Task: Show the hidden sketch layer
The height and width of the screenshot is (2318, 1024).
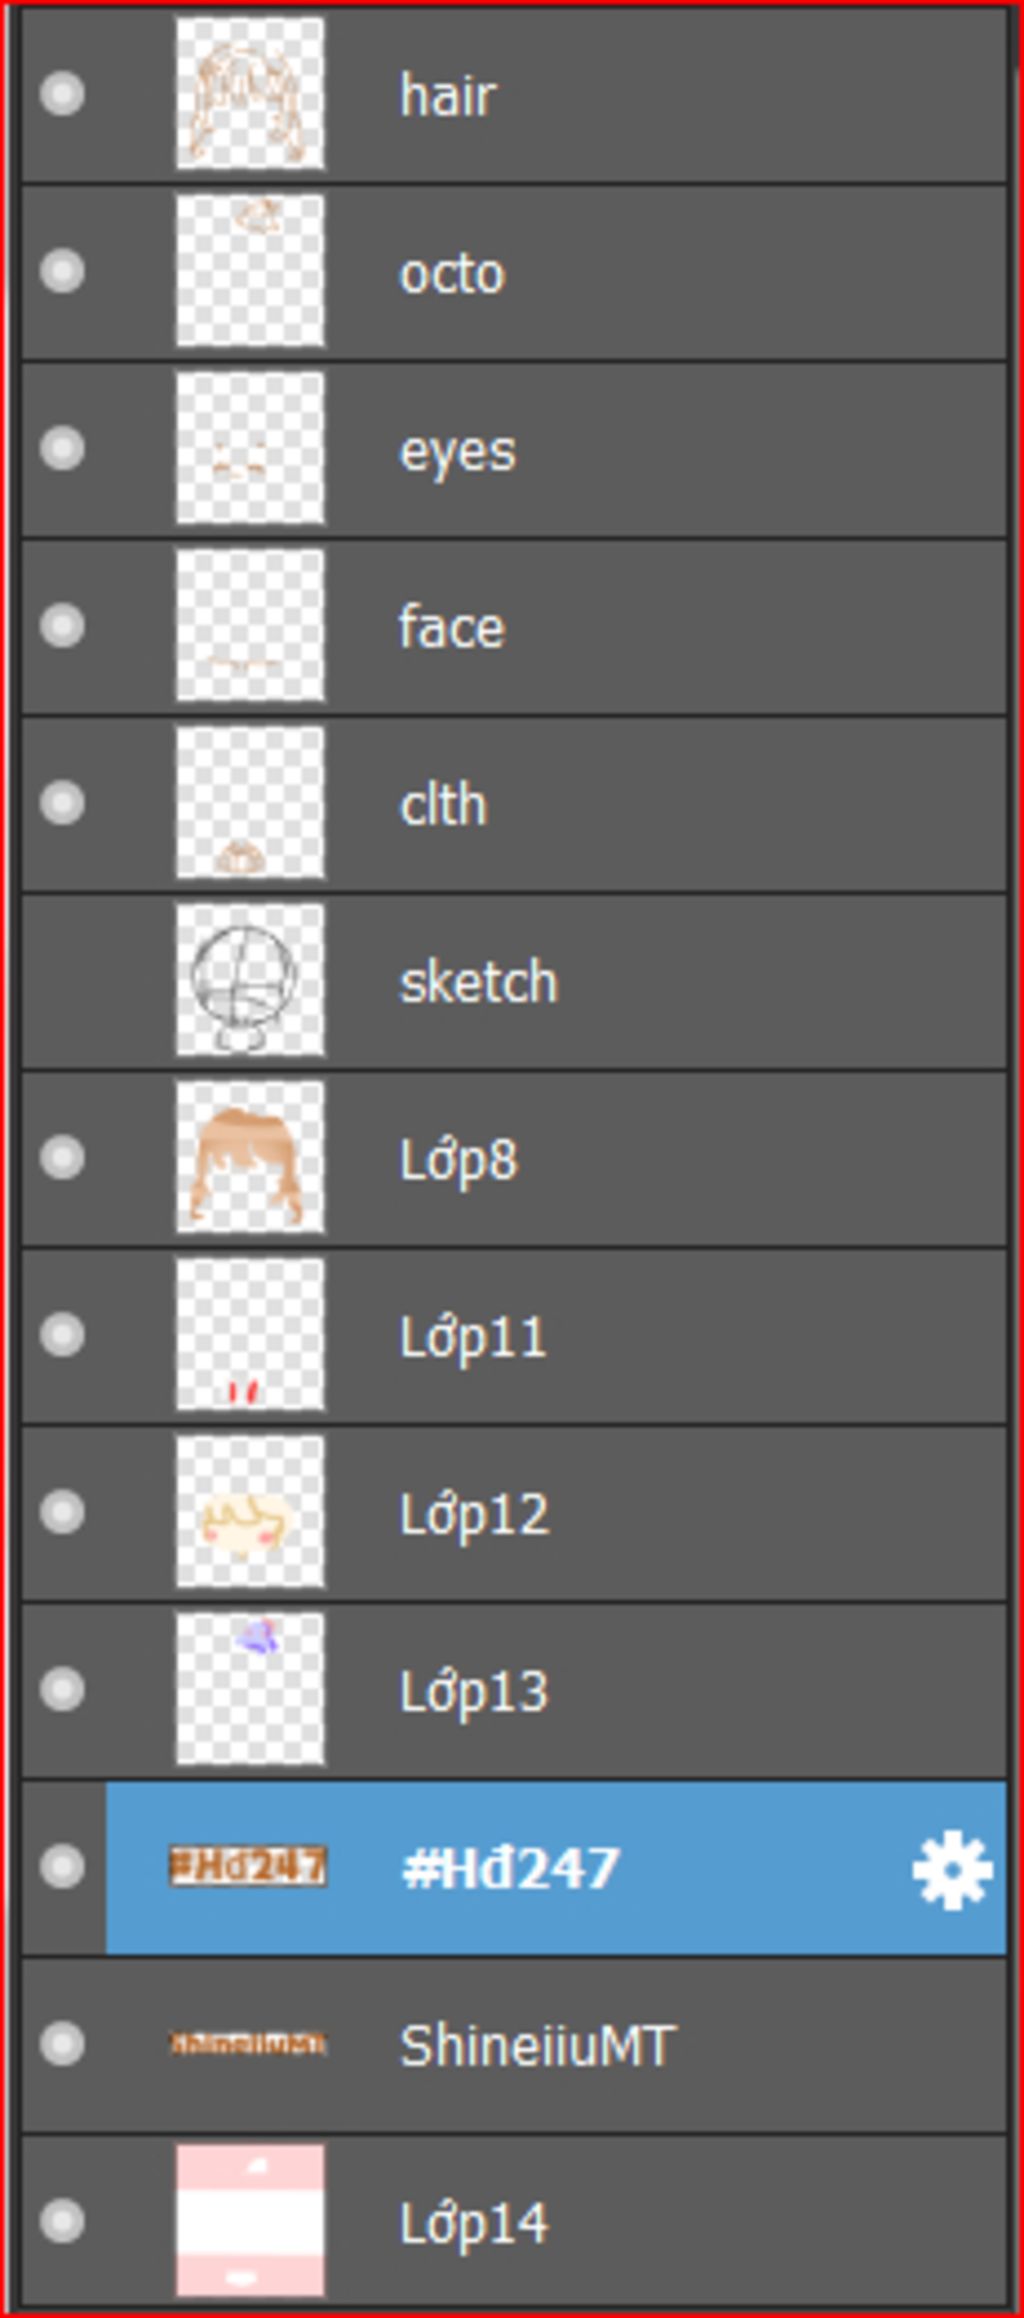Action: [x=62, y=981]
